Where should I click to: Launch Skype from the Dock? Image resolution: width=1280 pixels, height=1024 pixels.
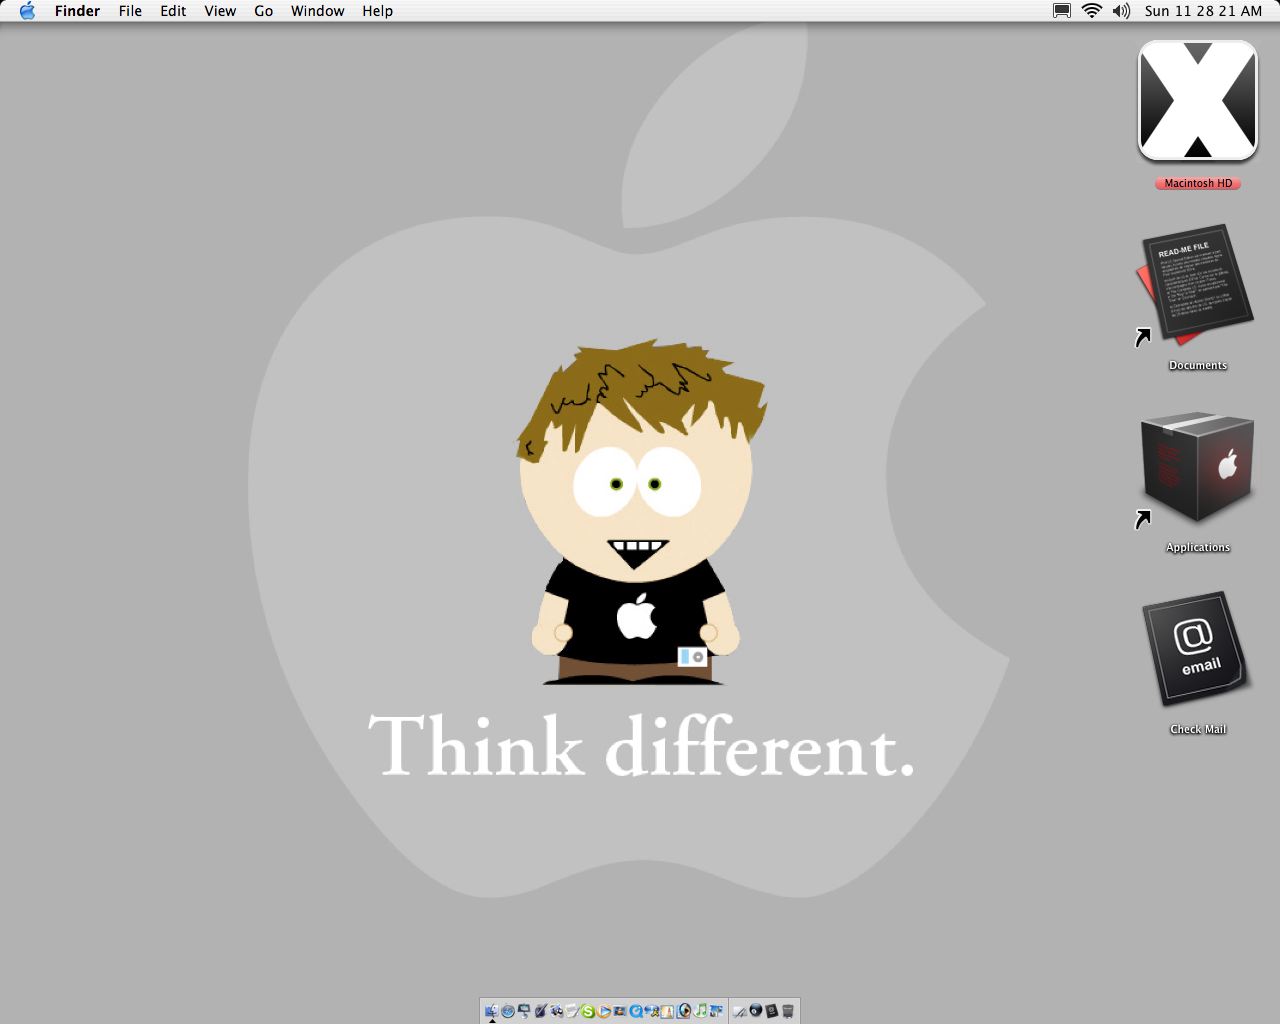click(x=588, y=1011)
